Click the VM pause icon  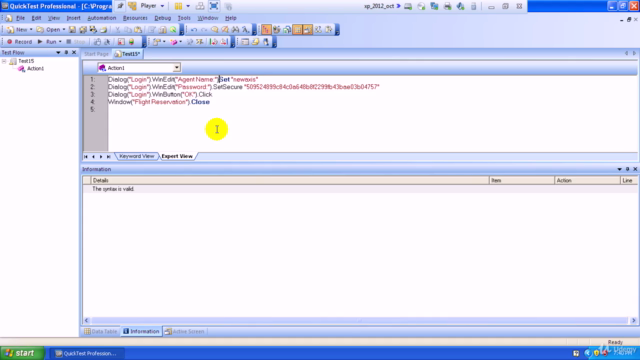[178, 6]
